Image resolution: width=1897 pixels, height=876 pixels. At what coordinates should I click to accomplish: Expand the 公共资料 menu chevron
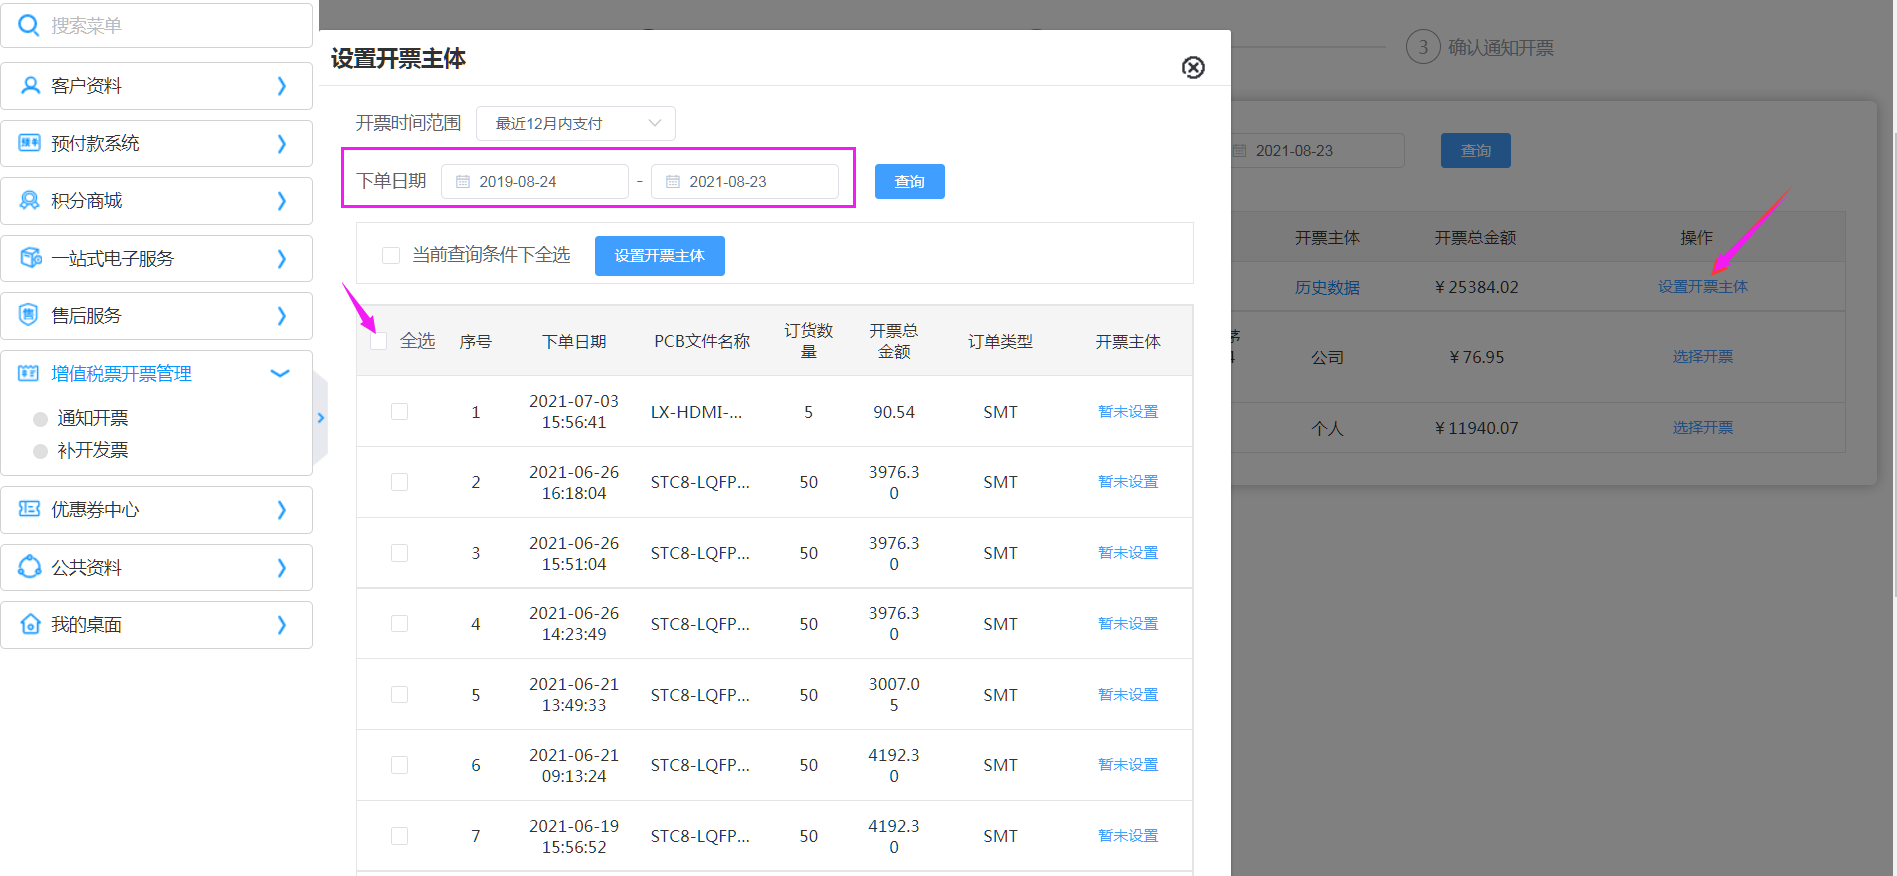(281, 568)
